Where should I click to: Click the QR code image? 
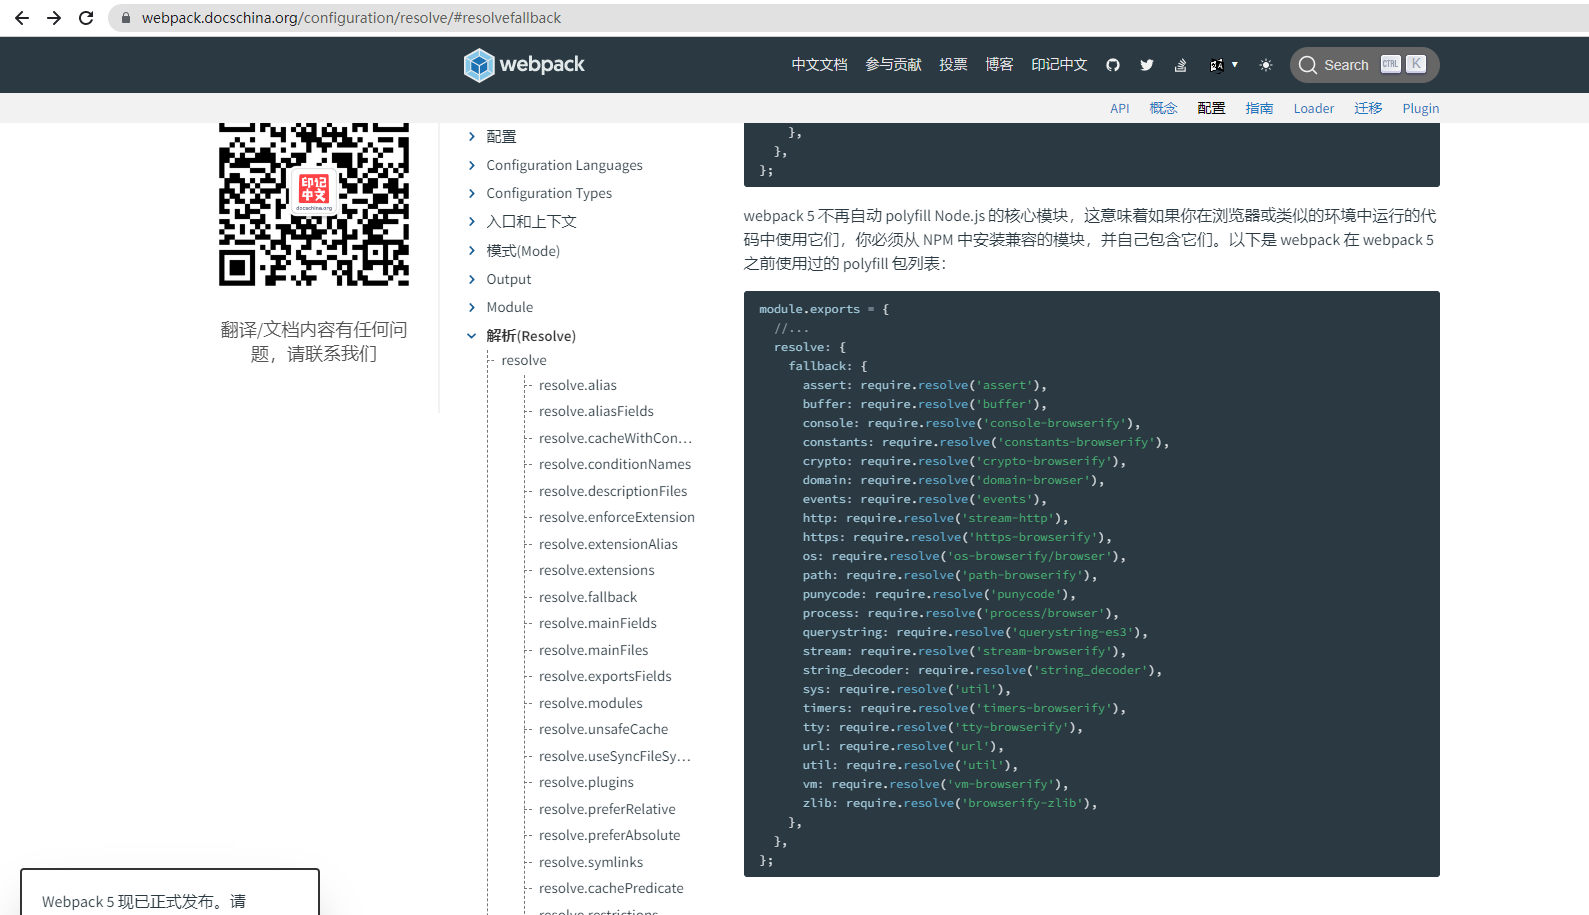coord(314,204)
